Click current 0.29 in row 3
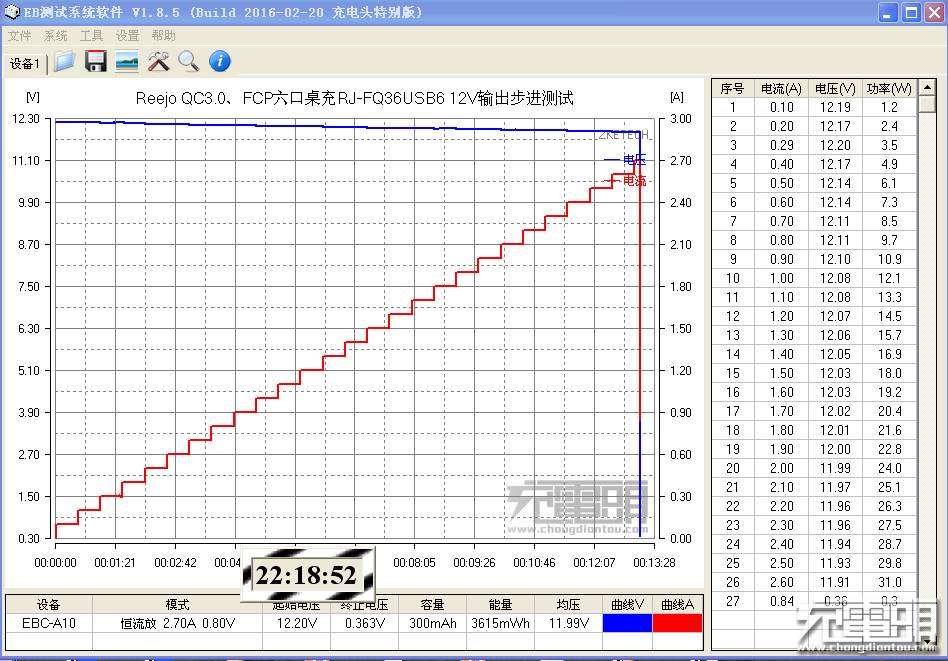The height and width of the screenshot is (661, 948). coord(781,145)
